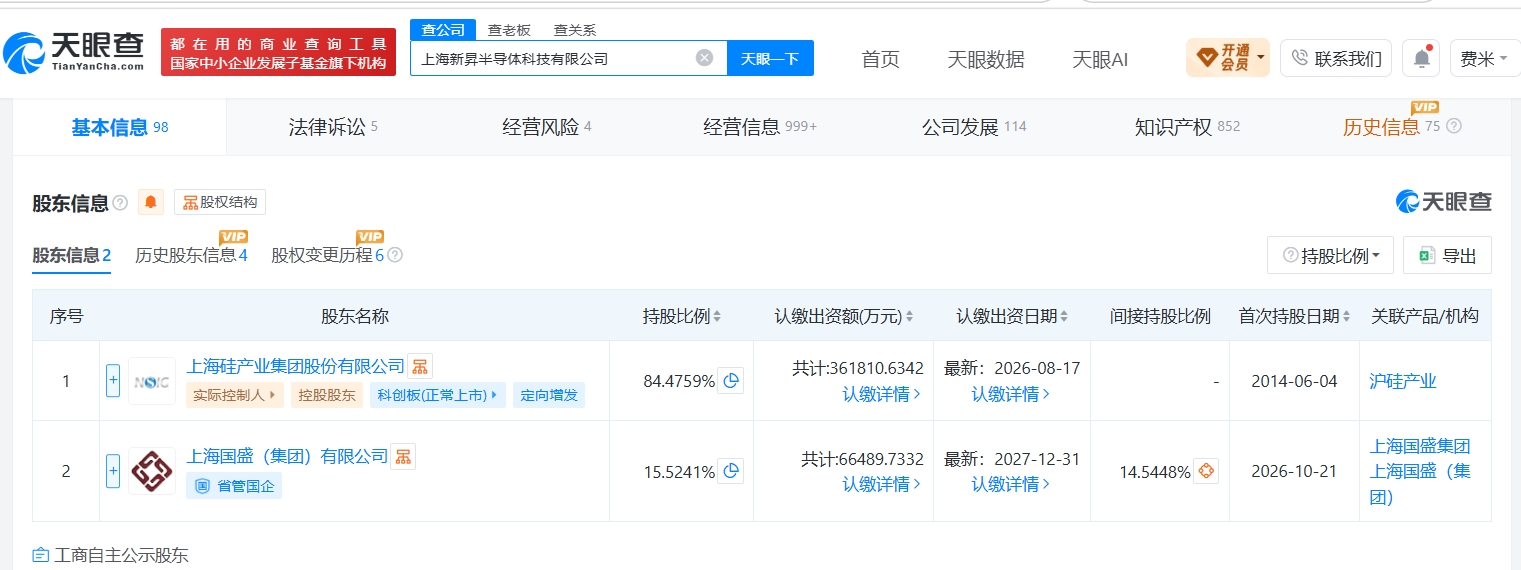Switch to the 知识产权 tab

click(1187, 127)
